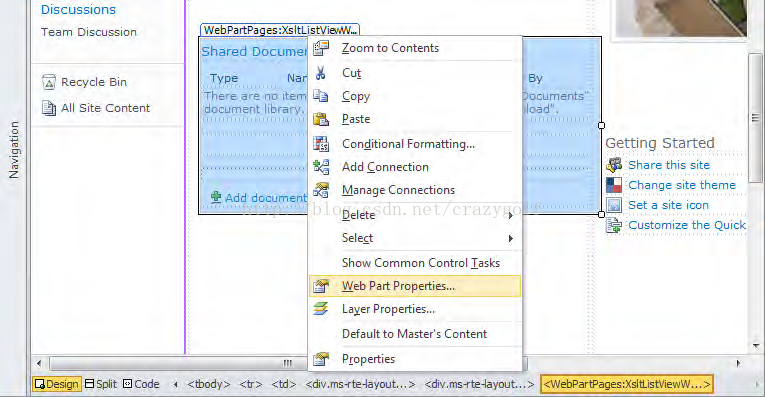
Task: Open the Navigation side pane tab
Action: click(14, 150)
